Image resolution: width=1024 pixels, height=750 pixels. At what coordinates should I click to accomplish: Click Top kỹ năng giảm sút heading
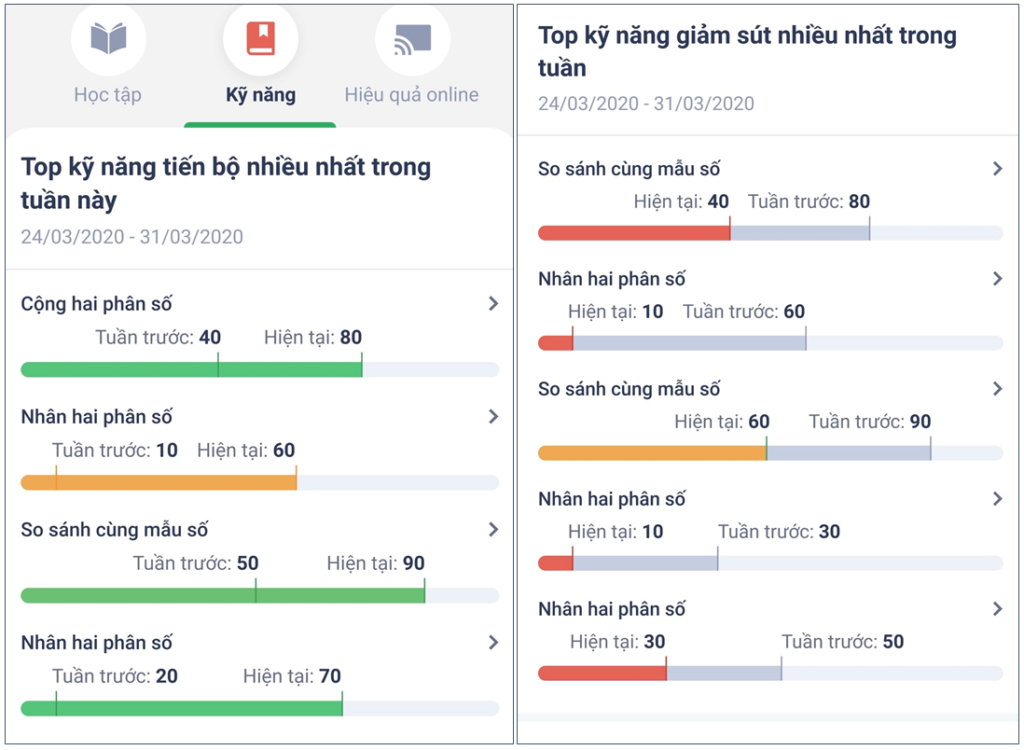point(747,51)
